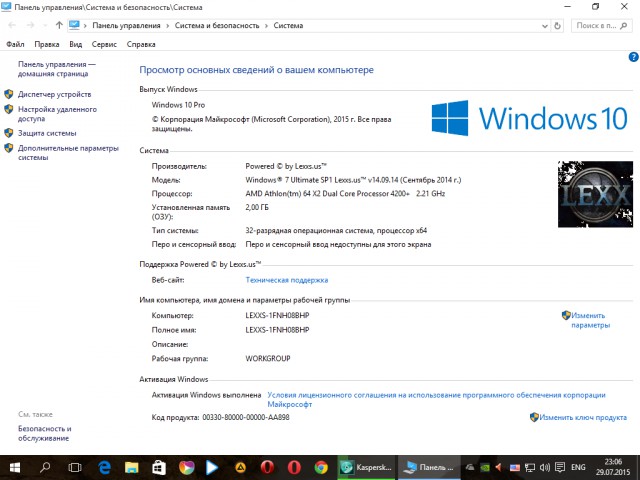Open the Action Center notifications icon
Image resolution: width=640 pixels, height=480 pixels.
click(x=560, y=467)
